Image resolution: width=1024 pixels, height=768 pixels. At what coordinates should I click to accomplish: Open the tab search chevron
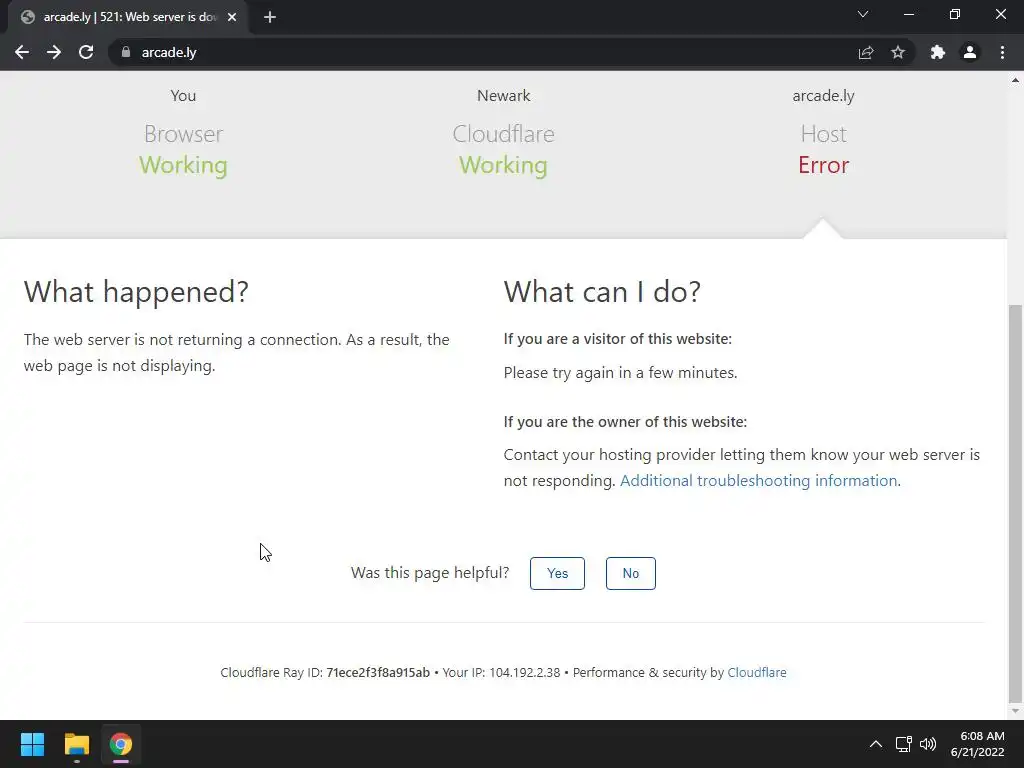tap(863, 14)
